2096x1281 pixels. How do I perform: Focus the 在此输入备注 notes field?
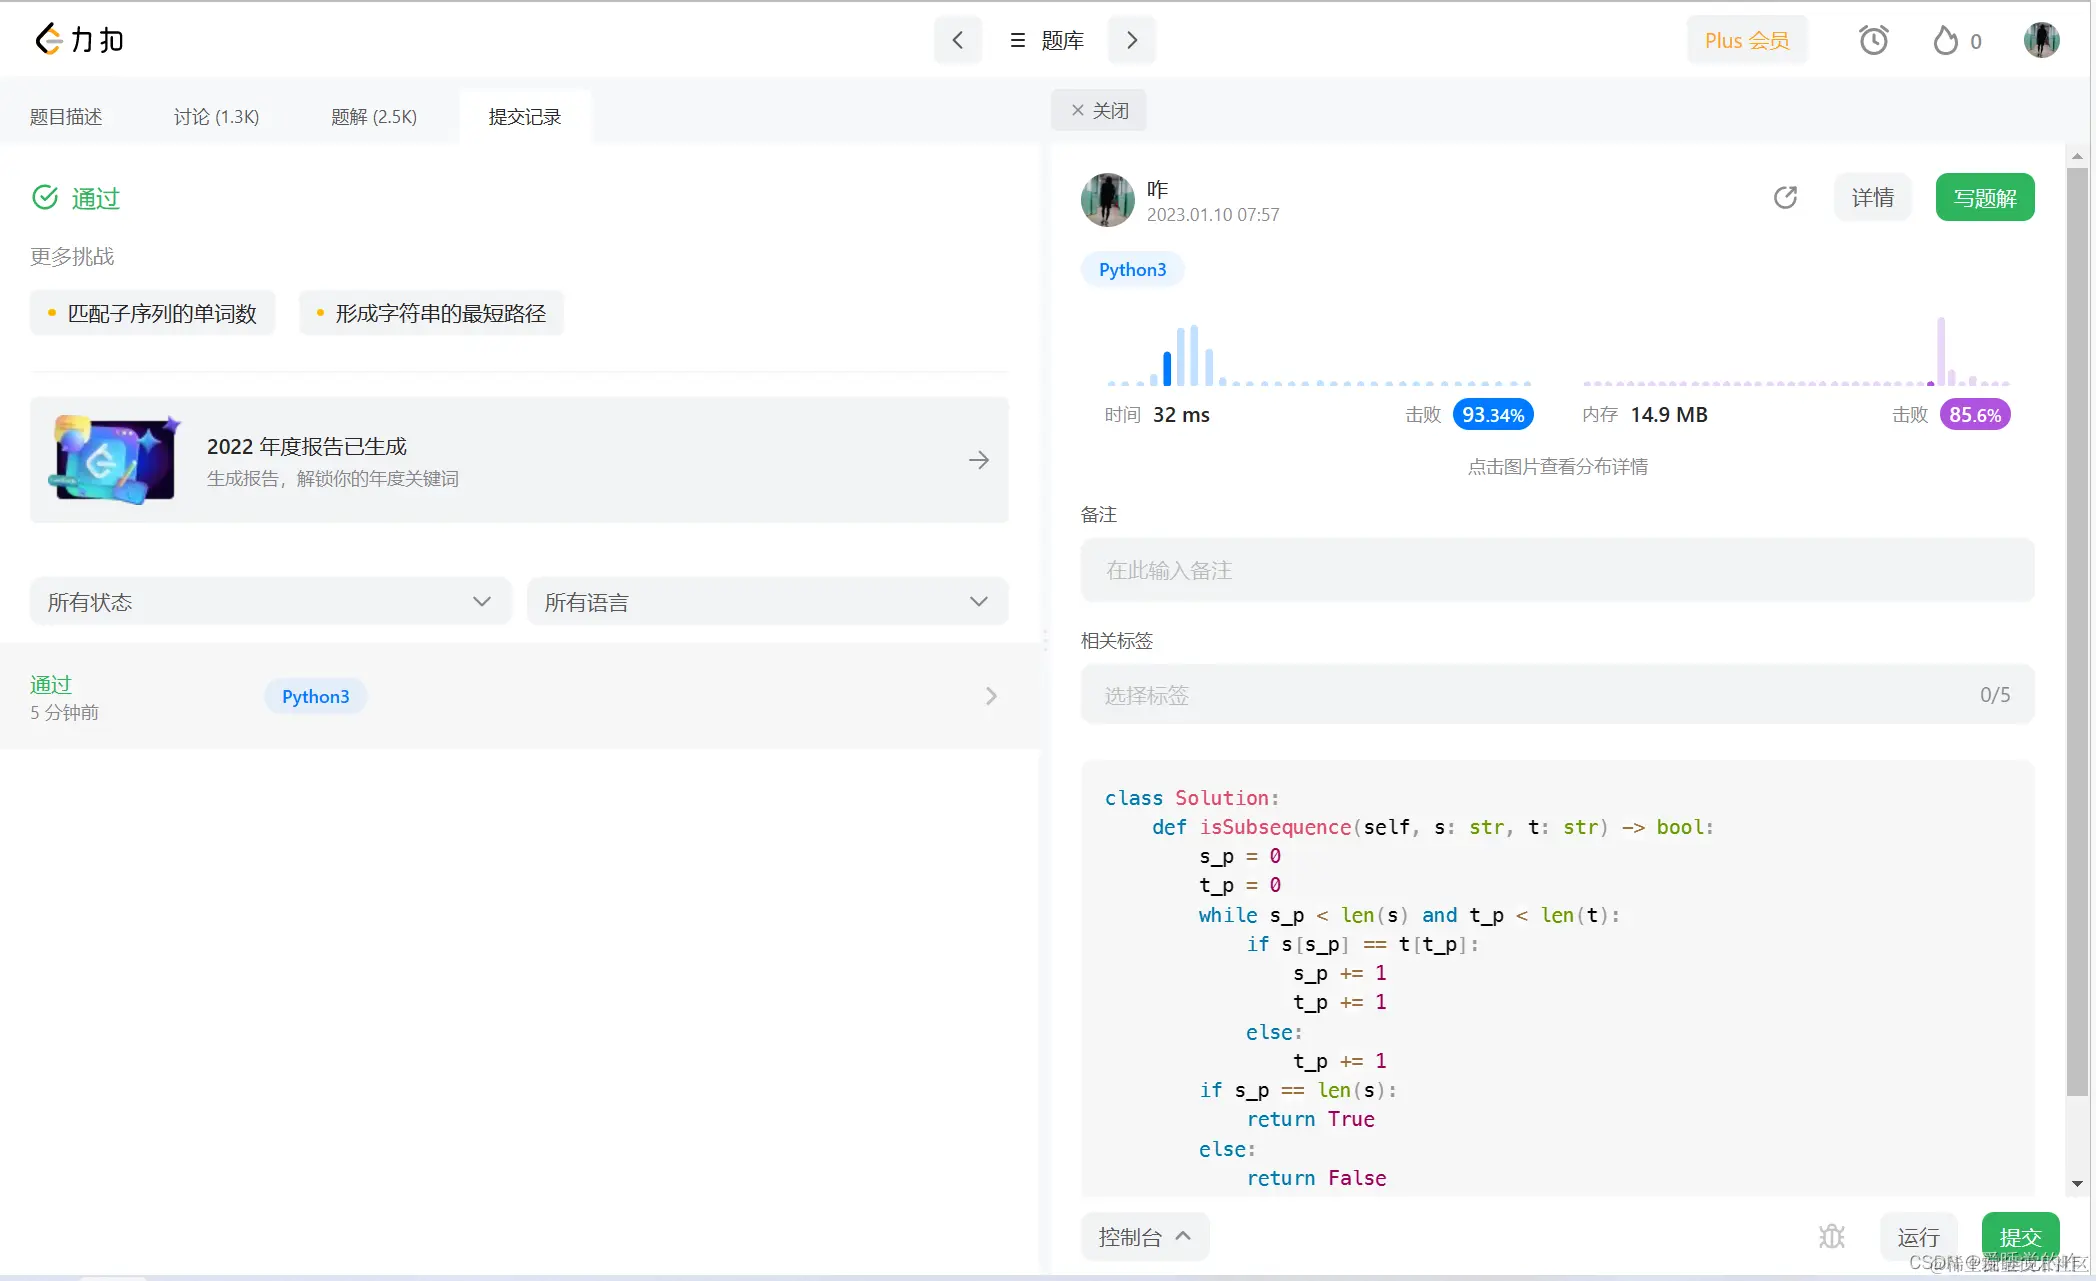[1557, 570]
